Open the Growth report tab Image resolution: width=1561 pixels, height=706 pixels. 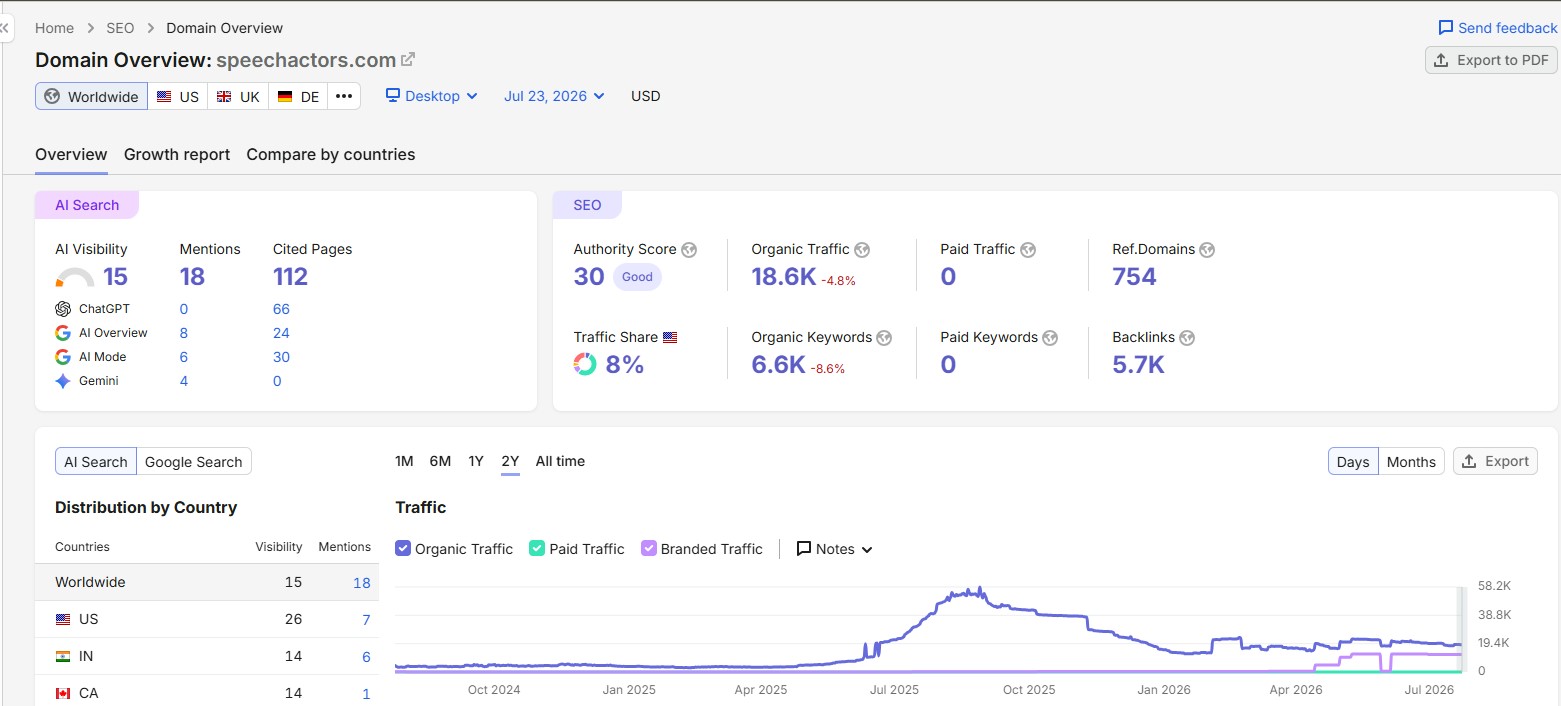177,154
